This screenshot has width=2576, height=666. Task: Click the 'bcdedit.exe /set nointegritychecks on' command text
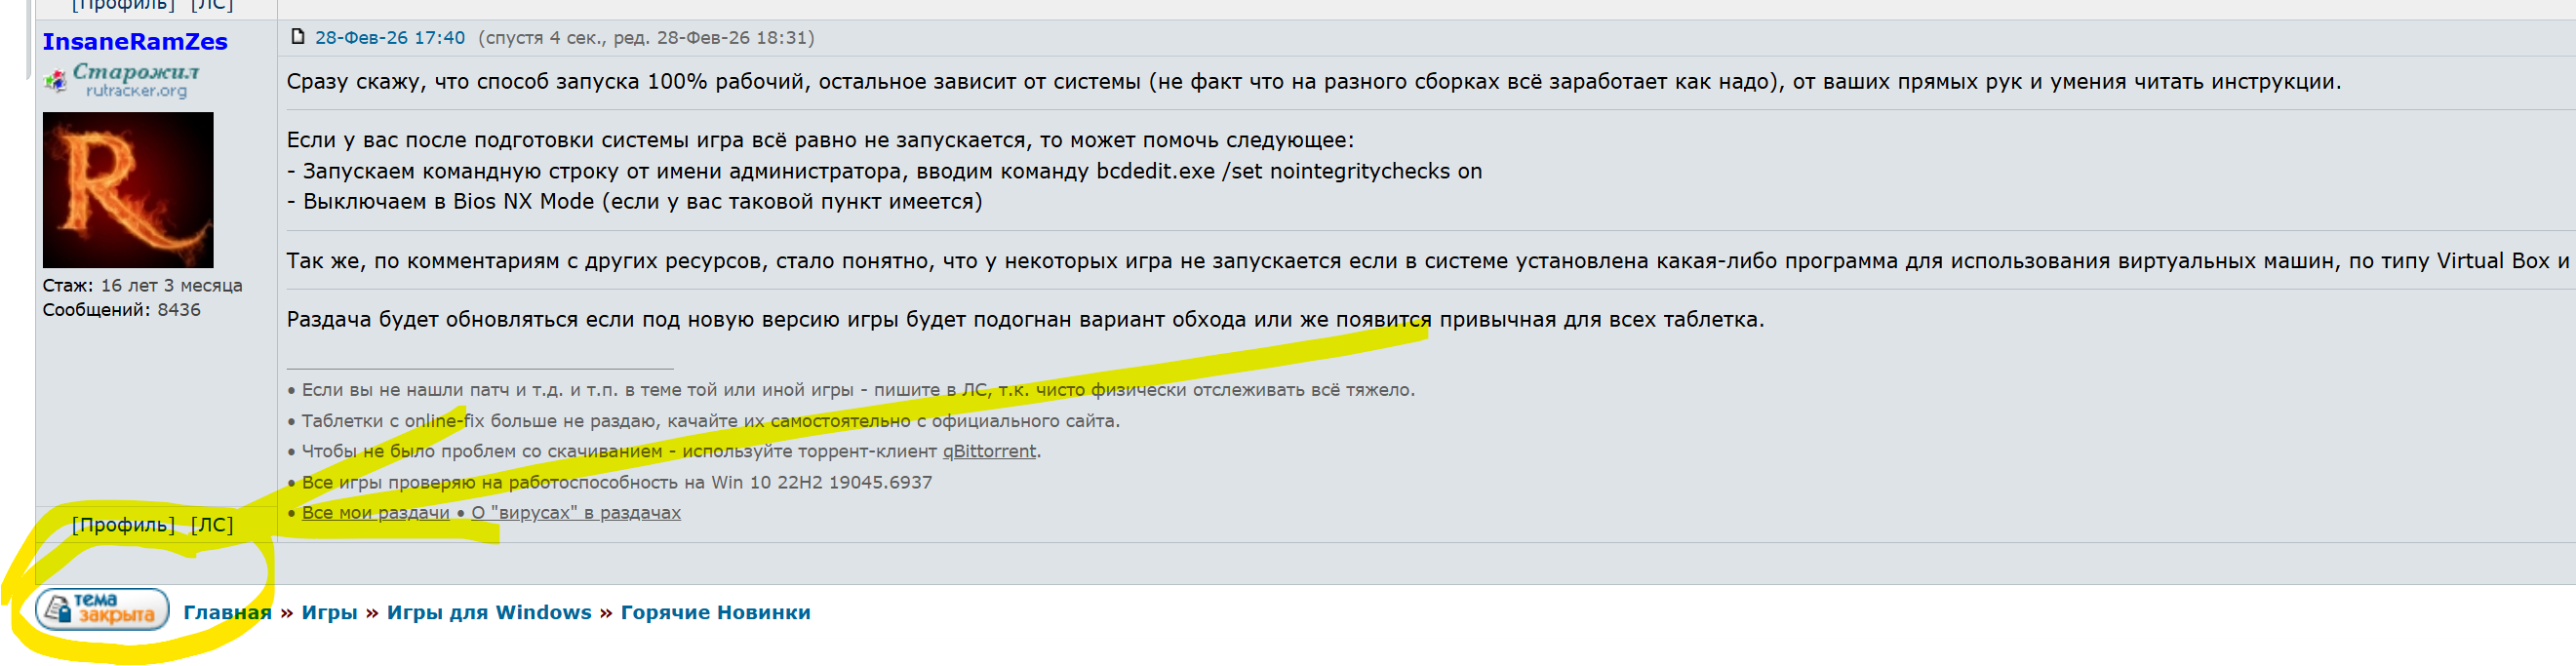[x=1289, y=171]
